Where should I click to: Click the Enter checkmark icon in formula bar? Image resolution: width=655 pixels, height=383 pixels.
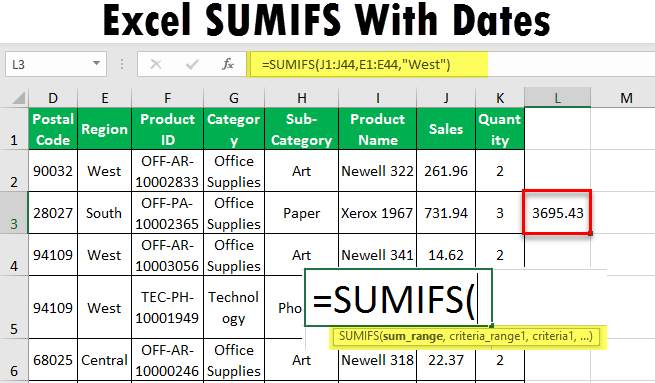point(192,64)
